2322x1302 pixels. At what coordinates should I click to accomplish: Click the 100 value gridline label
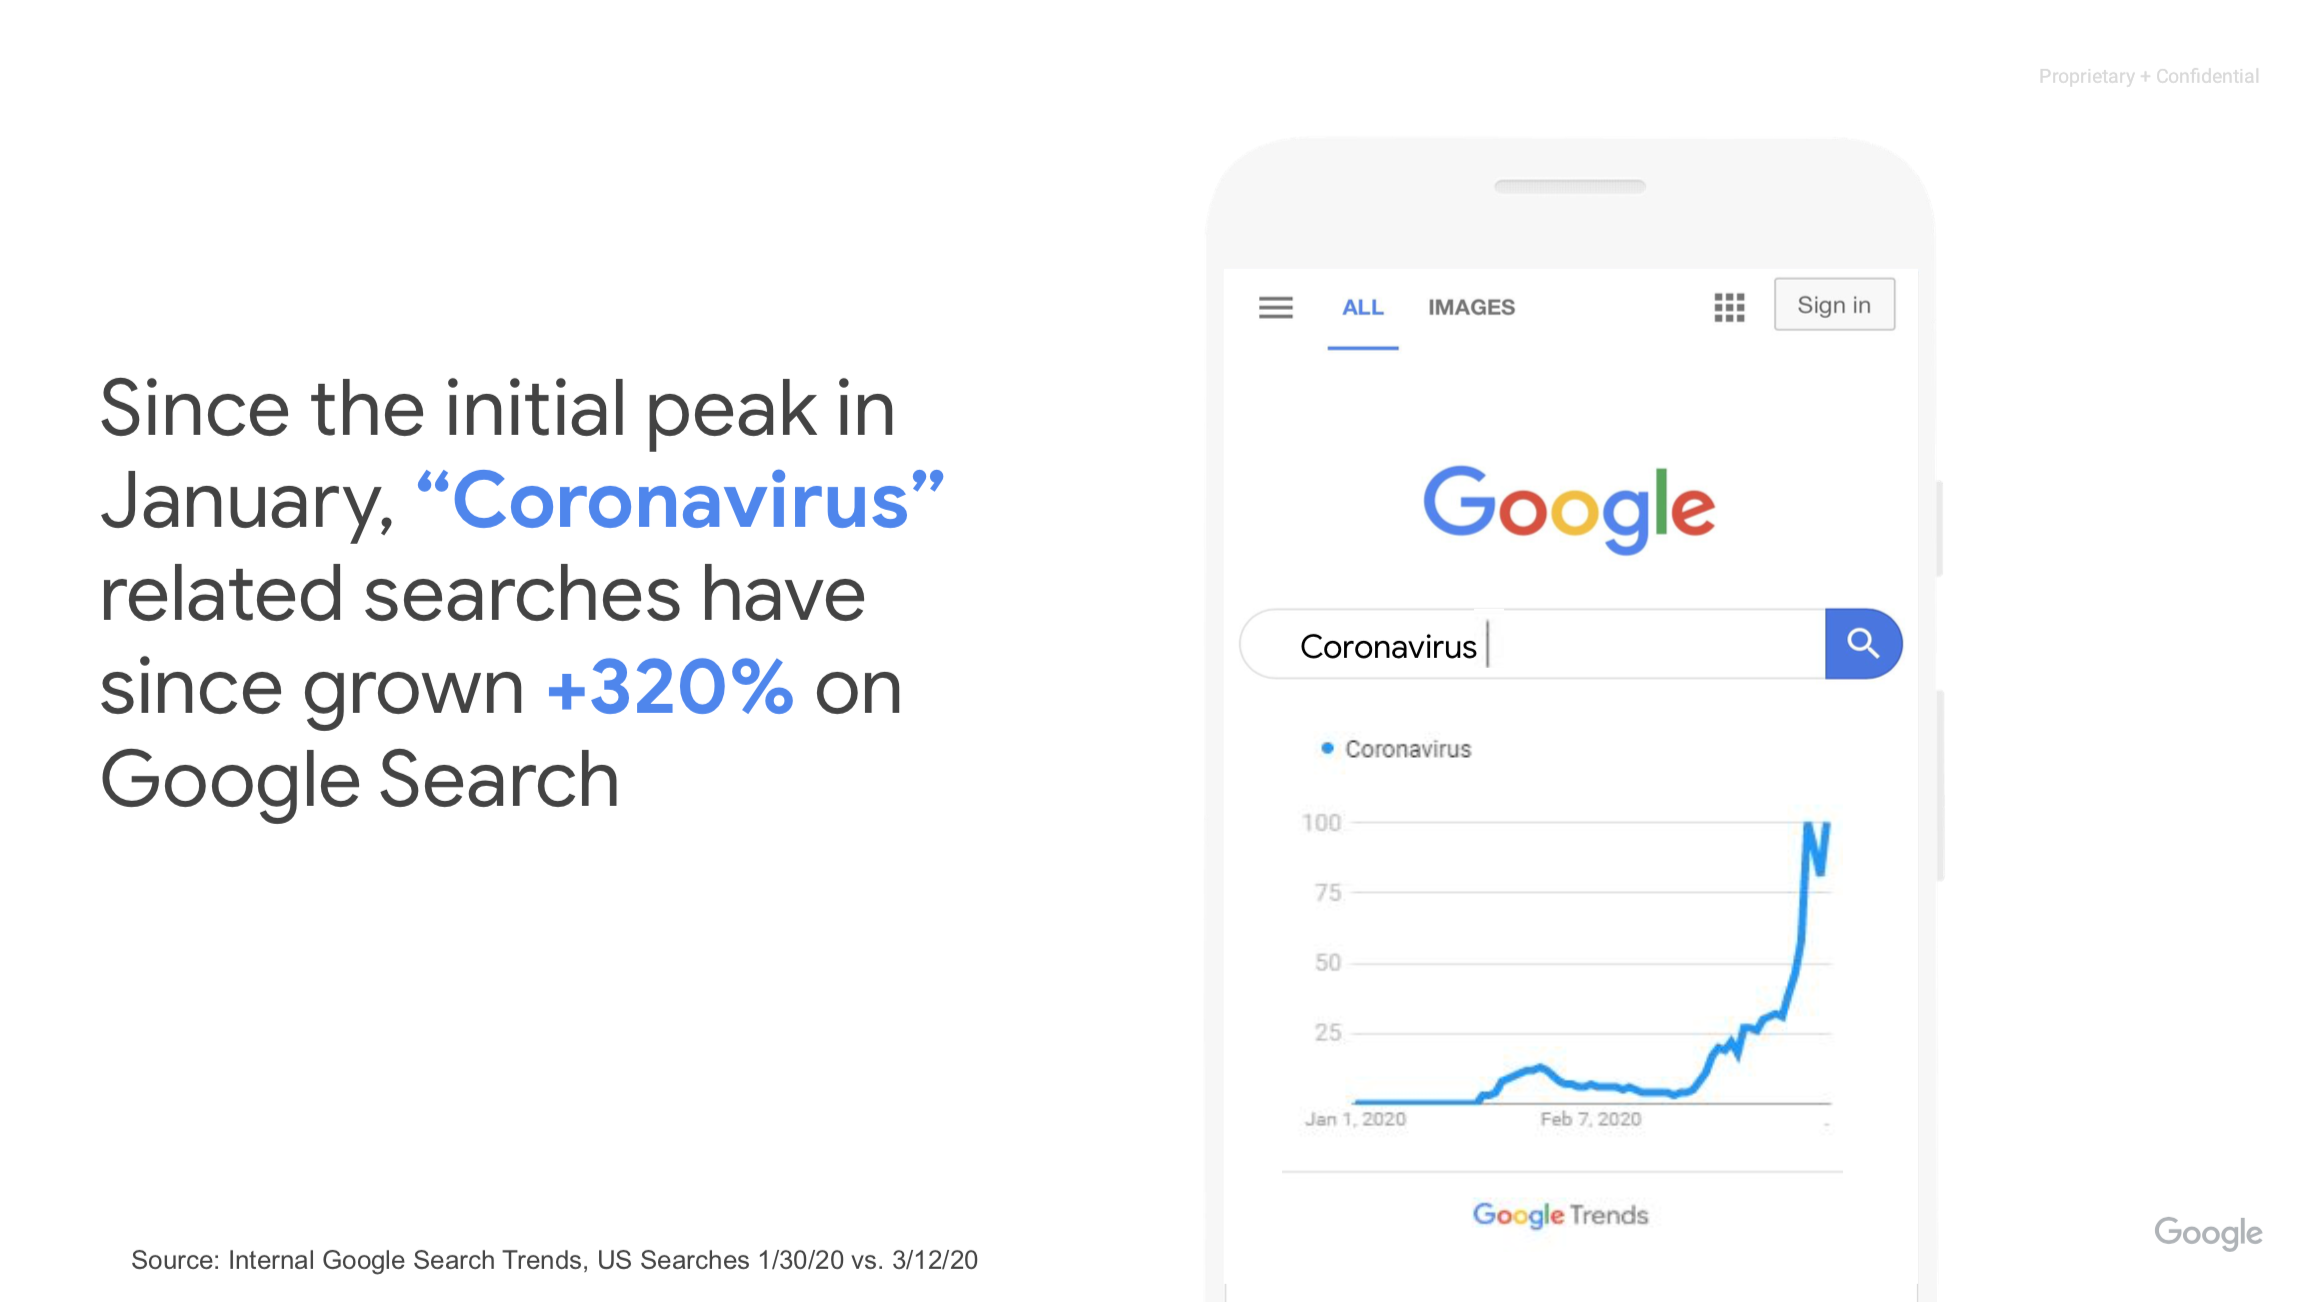tap(1321, 822)
